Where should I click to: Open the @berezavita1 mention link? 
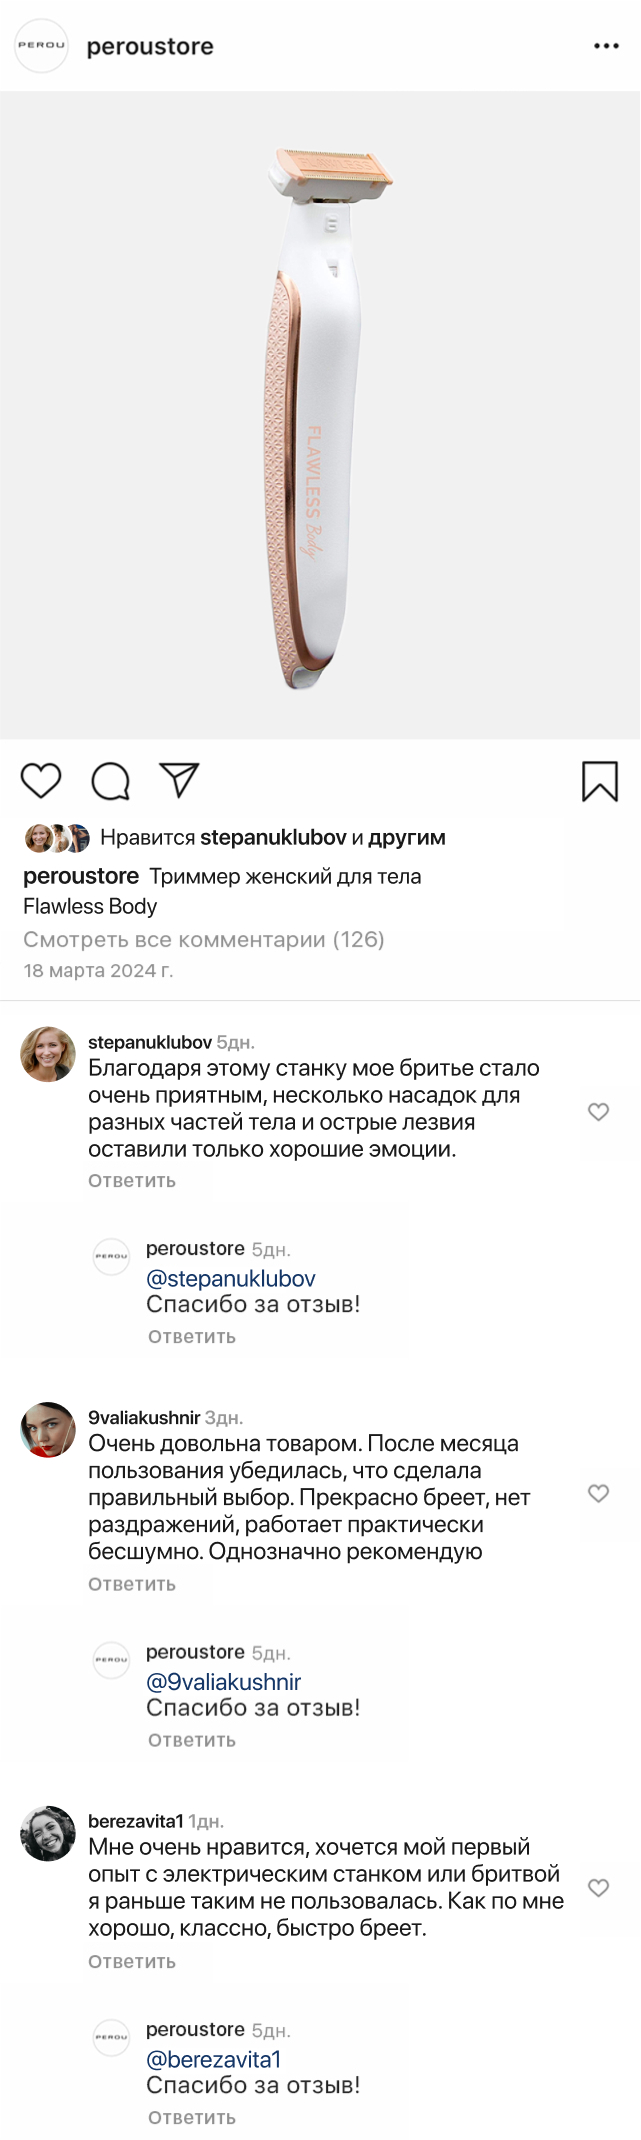pyautogui.click(x=214, y=2059)
